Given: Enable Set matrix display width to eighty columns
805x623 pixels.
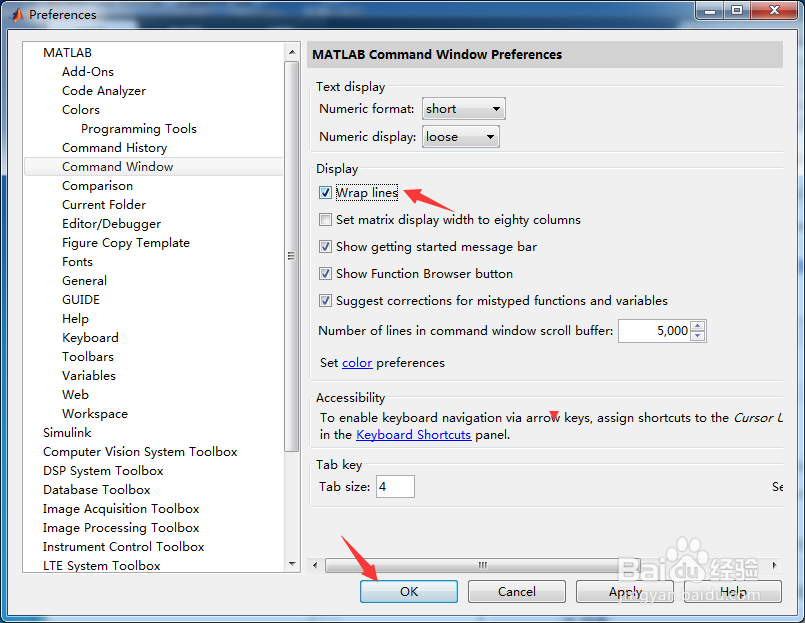Looking at the screenshot, I should [x=325, y=220].
